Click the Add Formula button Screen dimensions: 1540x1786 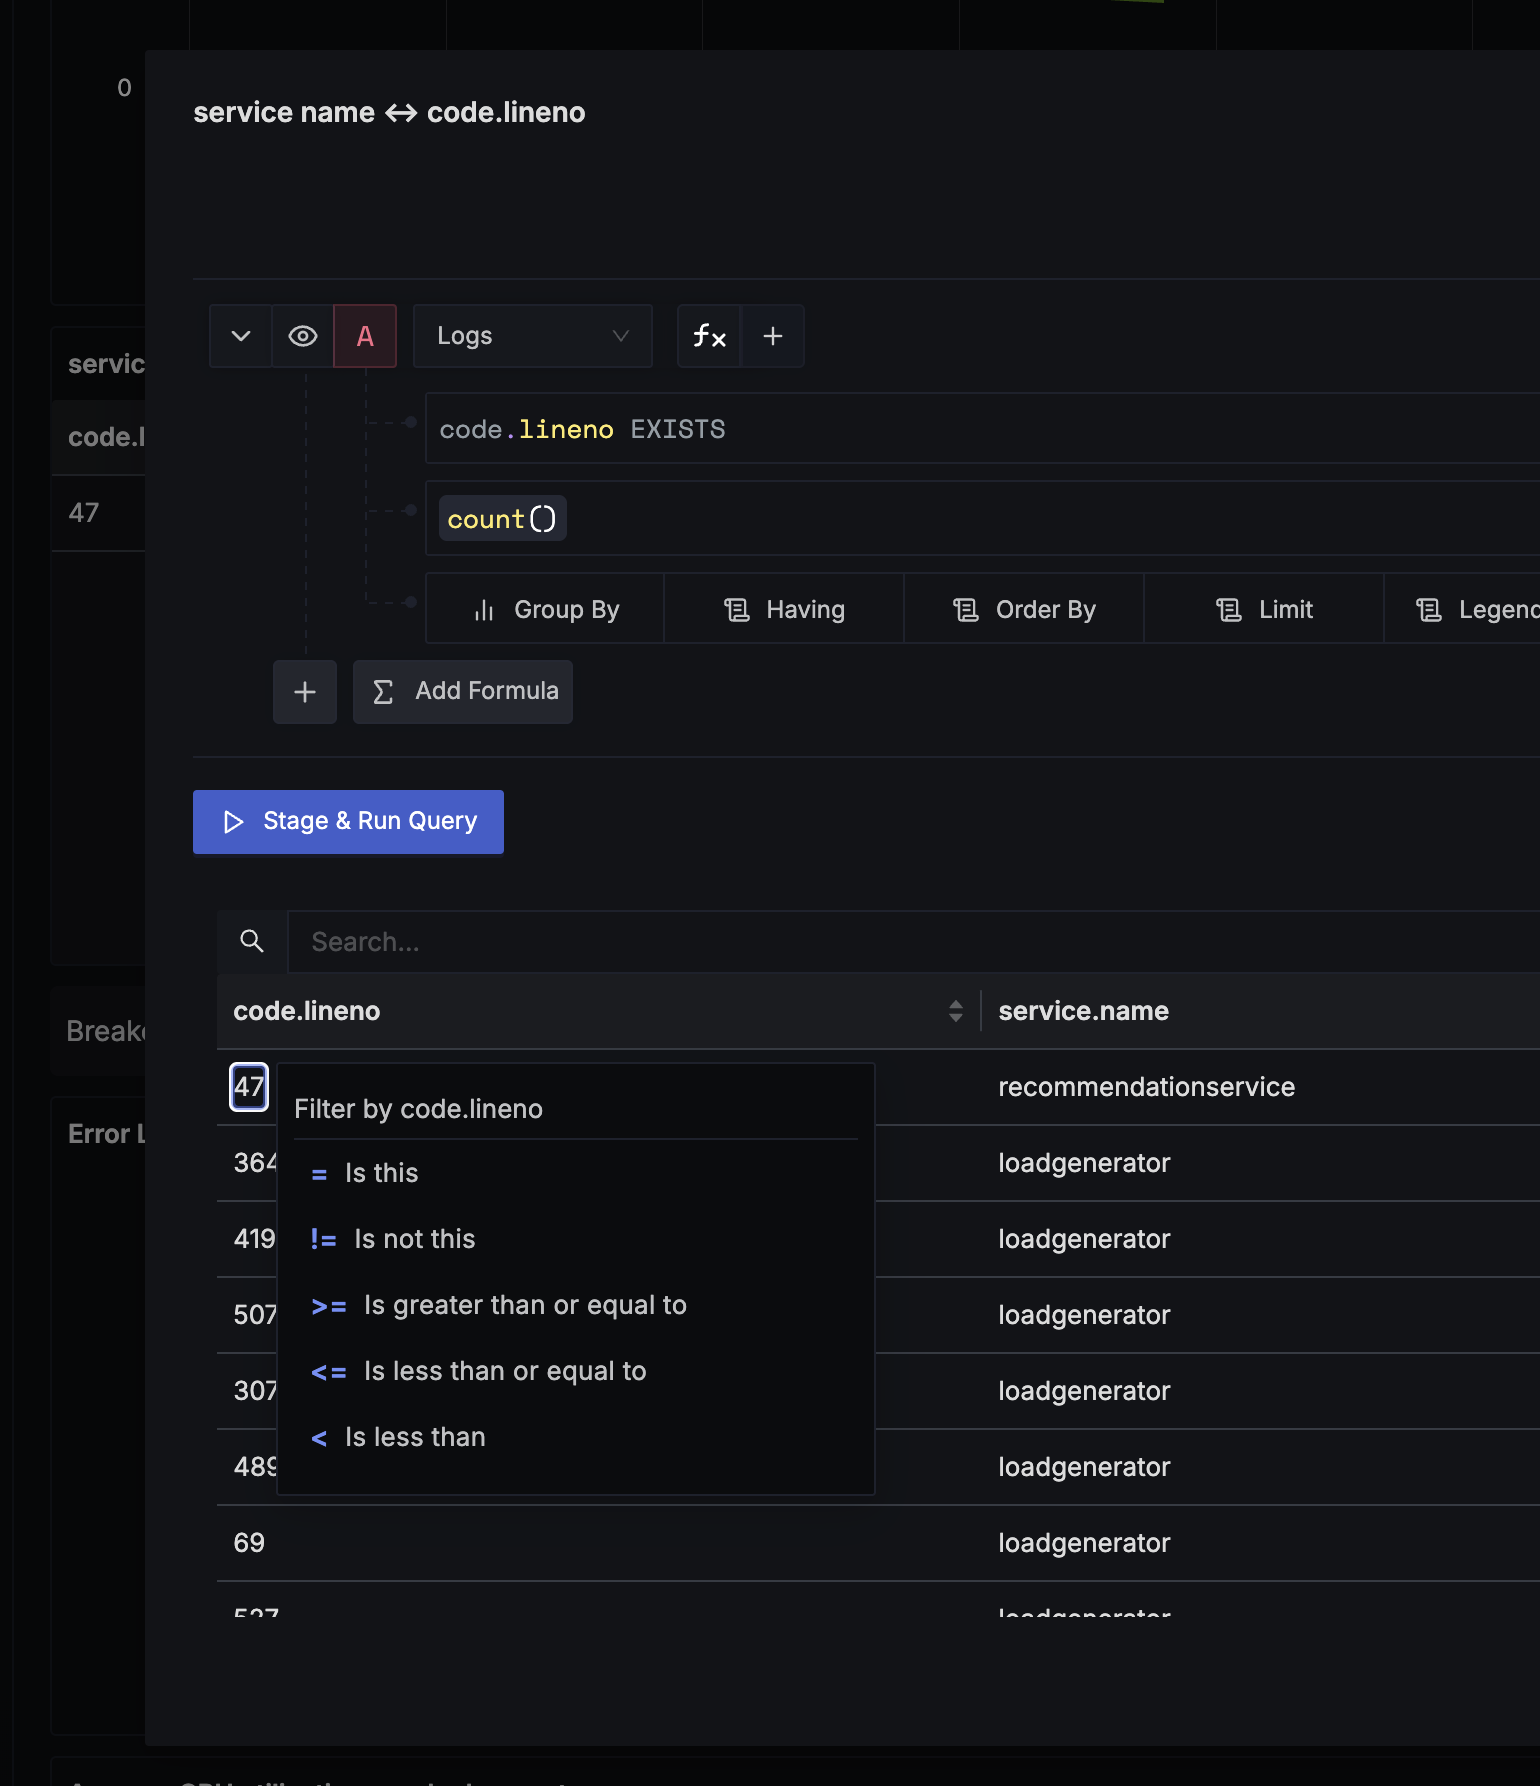tap(463, 692)
